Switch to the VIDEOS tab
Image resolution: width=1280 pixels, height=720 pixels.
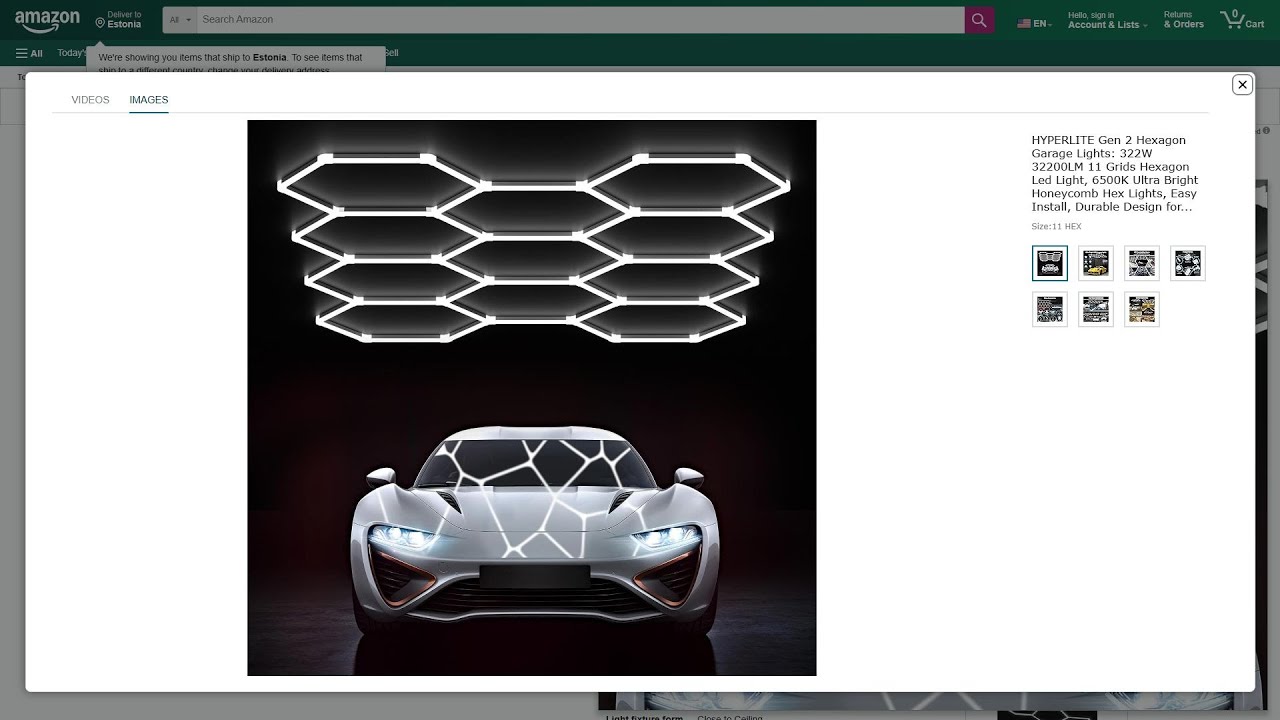(x=90, y=100)
